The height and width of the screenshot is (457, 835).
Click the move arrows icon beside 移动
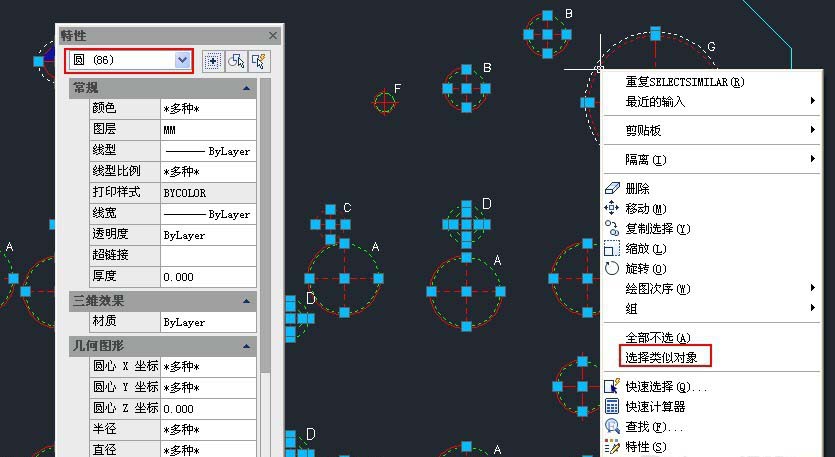[612, 208]
